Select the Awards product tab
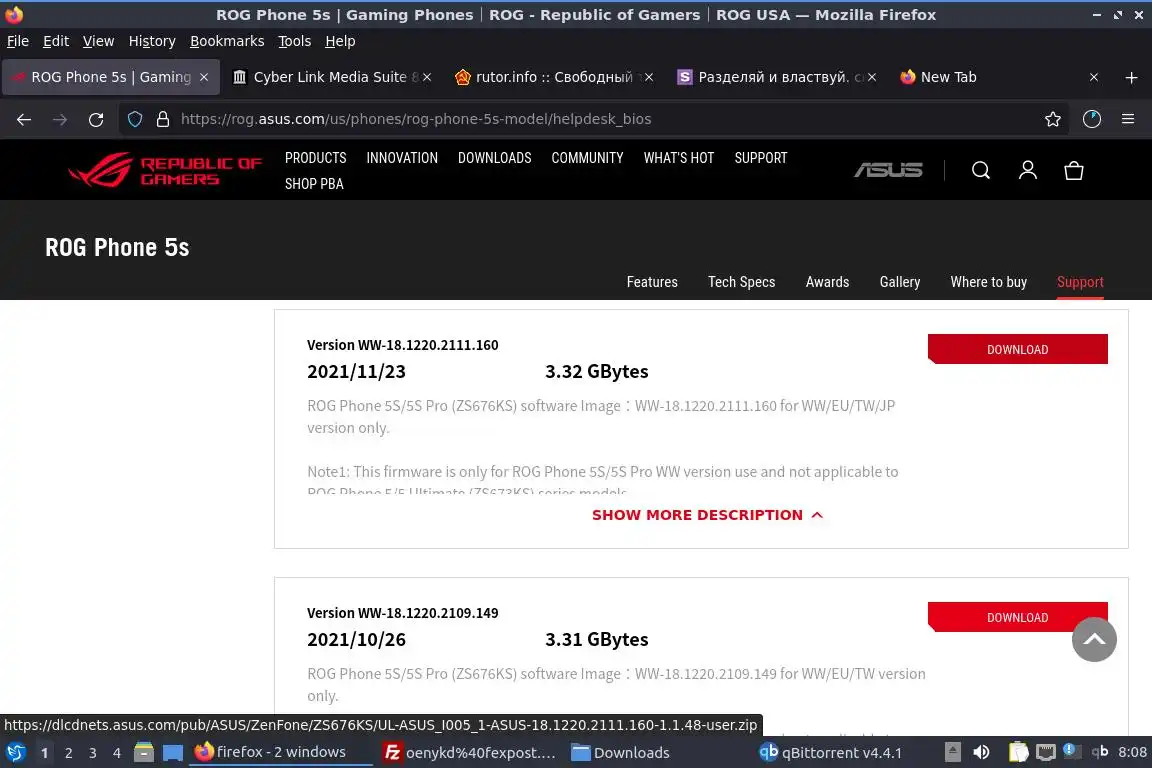The width and height of the screenshot is (1152, 768). pyautogui.click(x=827, y=282)
